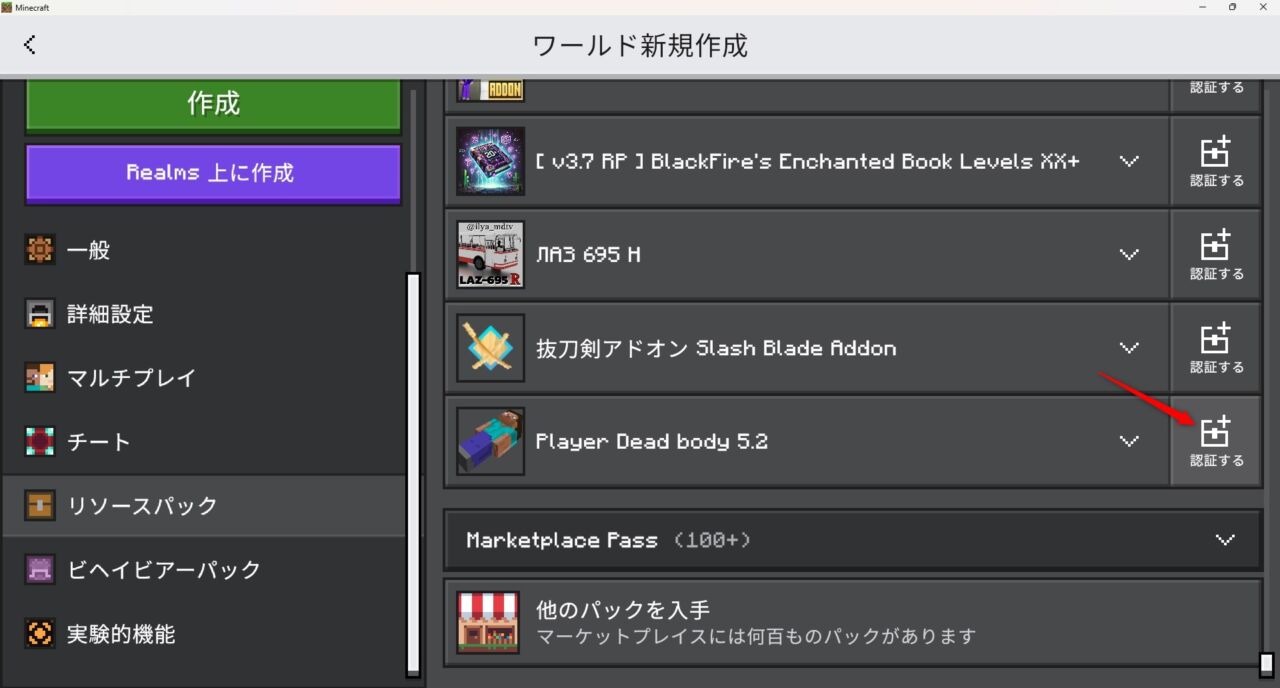The width and height of the screenshot is (1280, 688).
Task: Activate the Slash Blade Addon pack
Action: 1216,348
